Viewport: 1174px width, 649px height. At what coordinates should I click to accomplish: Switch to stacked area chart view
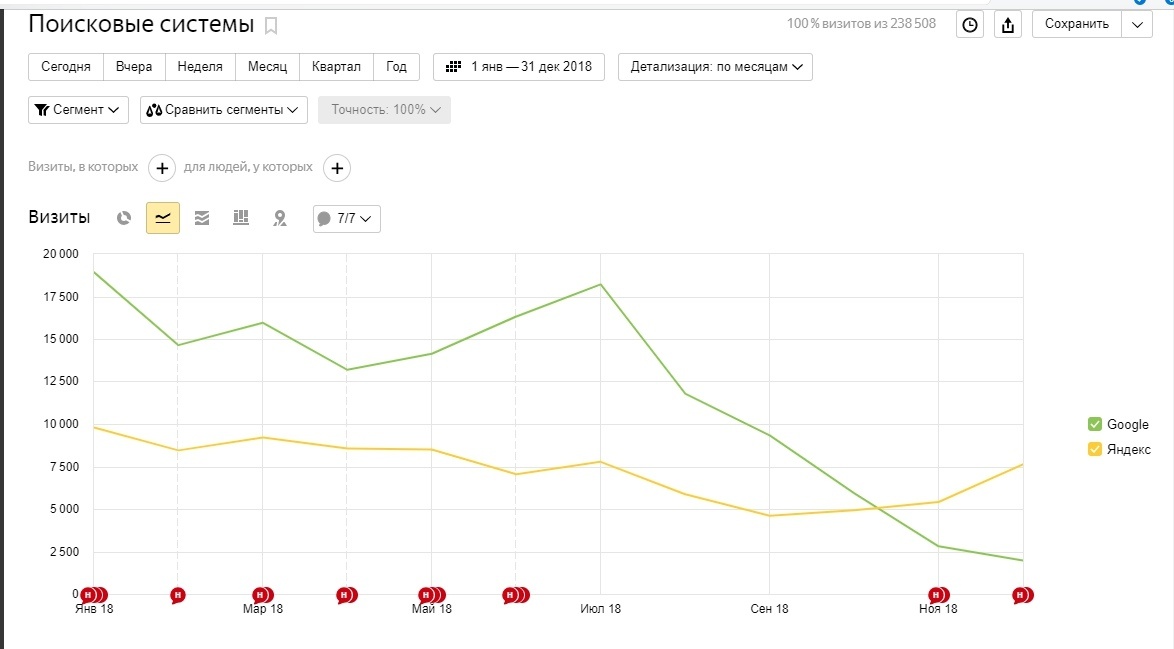point(202,218)
